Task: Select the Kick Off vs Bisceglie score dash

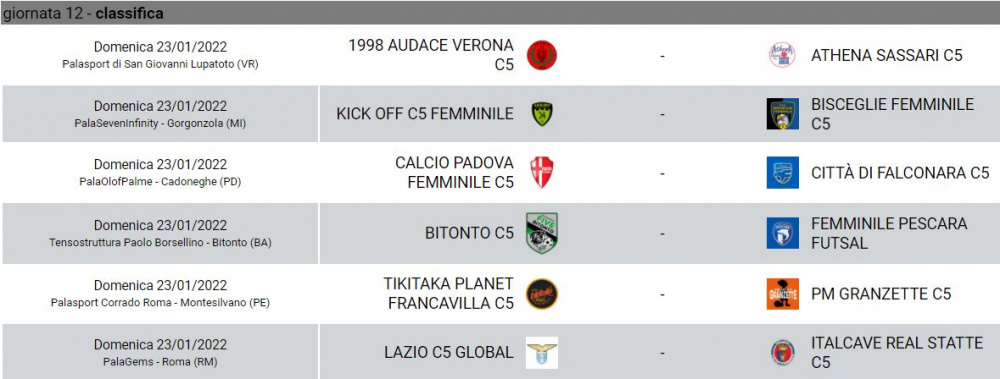Action: point(663,115)
